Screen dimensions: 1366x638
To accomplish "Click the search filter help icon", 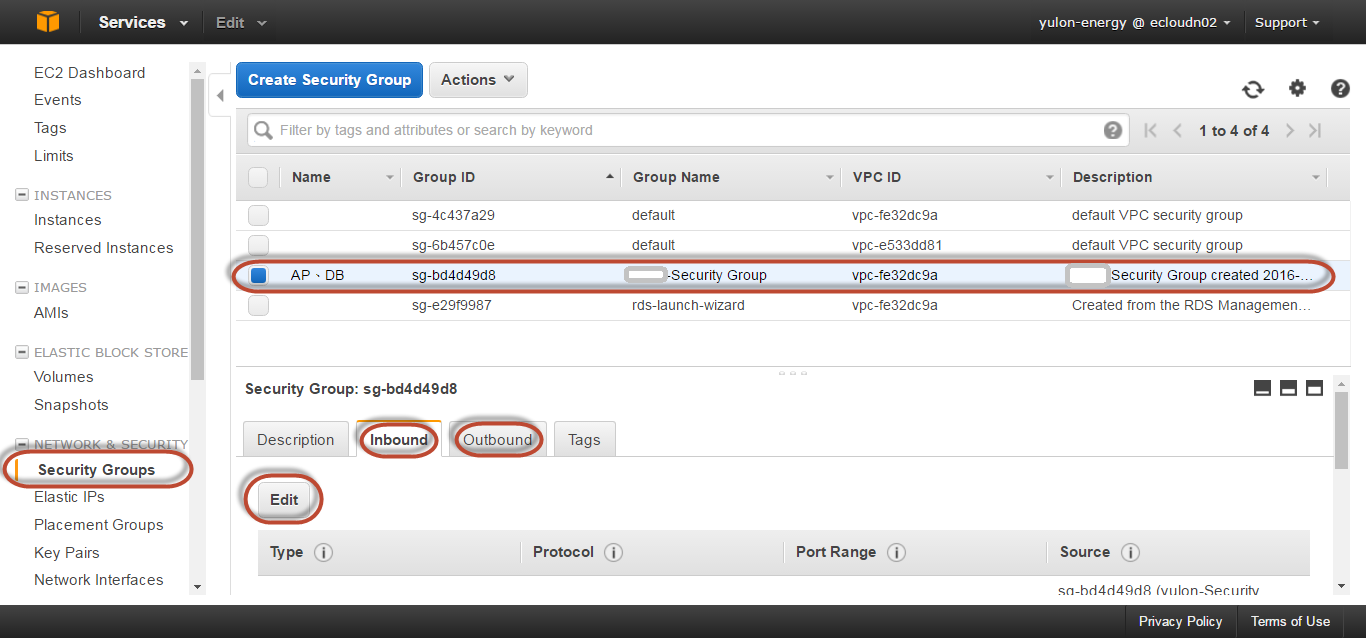I will (1112, 130).
